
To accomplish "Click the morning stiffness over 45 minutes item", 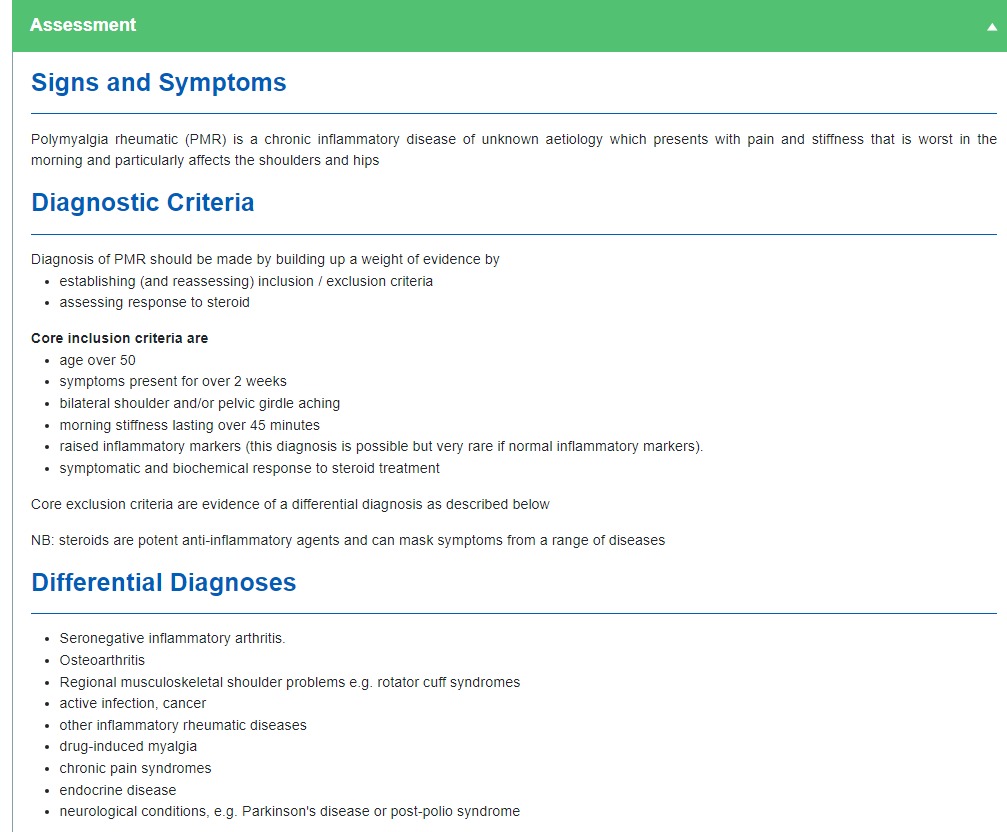I will click(190, 425).
